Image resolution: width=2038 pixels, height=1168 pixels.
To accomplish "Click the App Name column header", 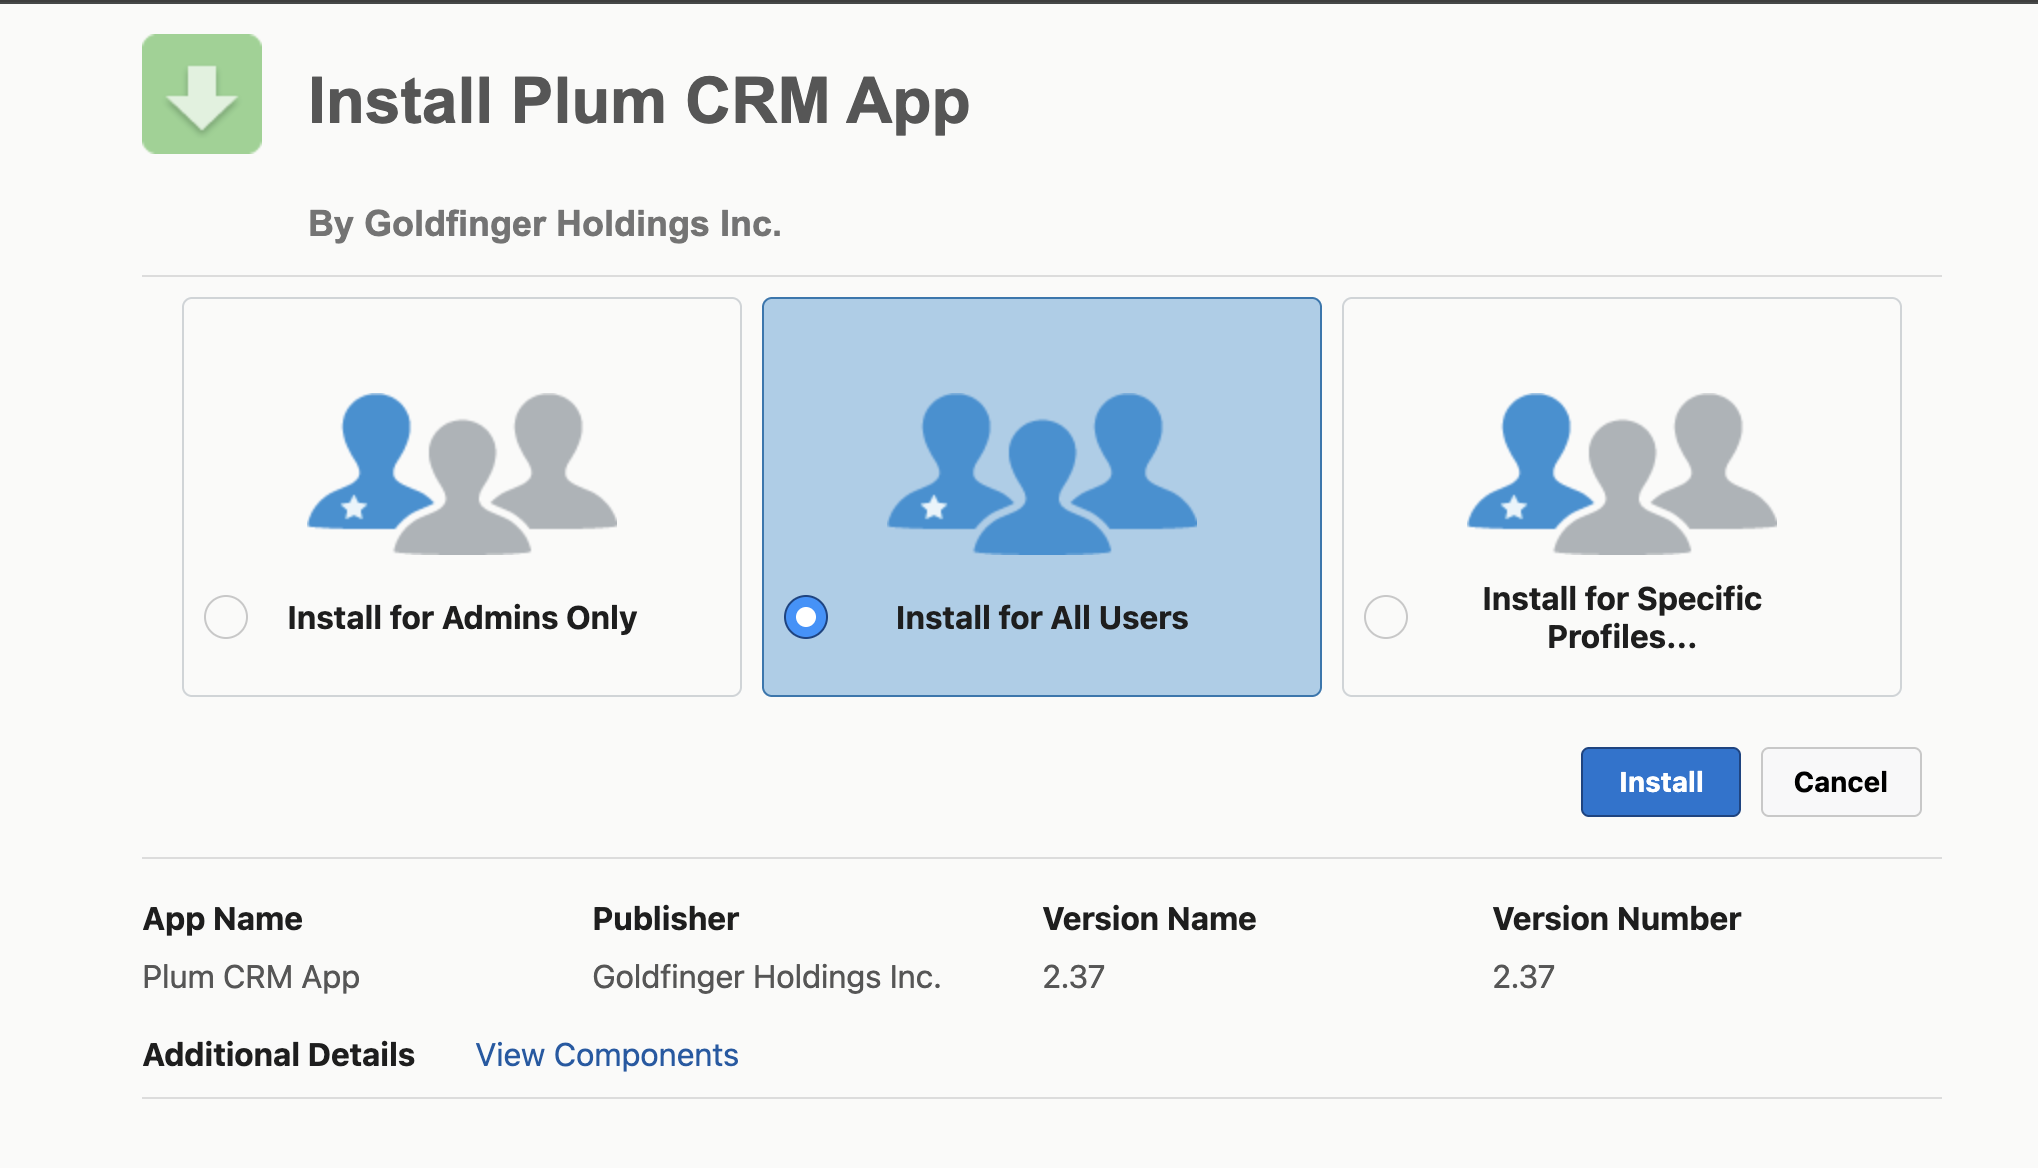I will (x=223, y=919).
